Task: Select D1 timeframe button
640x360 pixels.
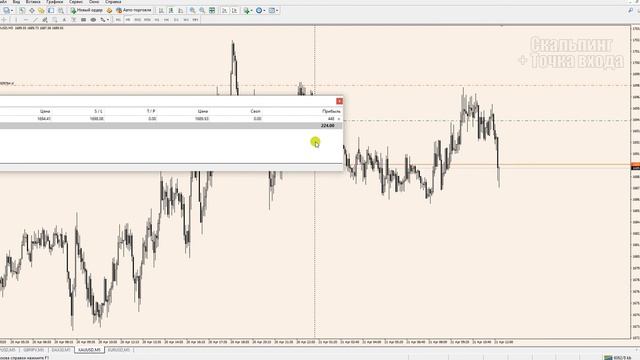Action: [176, 20]
